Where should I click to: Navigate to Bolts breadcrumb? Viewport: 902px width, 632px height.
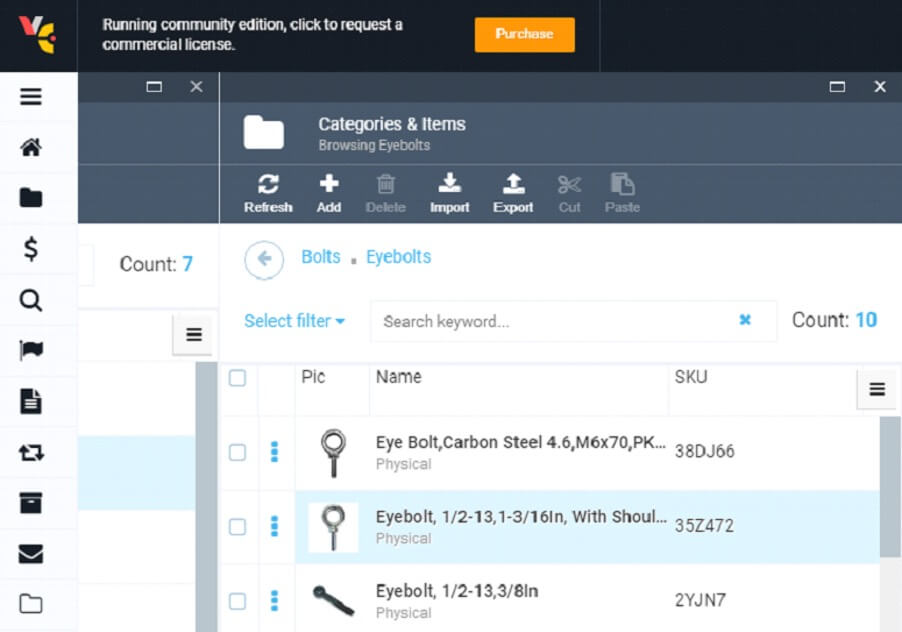pos(321,257)
